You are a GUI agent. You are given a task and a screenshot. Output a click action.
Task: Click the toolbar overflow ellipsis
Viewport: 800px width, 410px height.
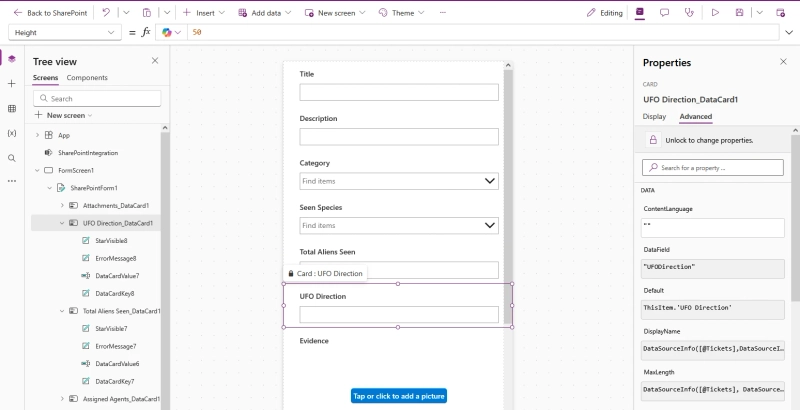pyautogui.click(x=442, y=13)
